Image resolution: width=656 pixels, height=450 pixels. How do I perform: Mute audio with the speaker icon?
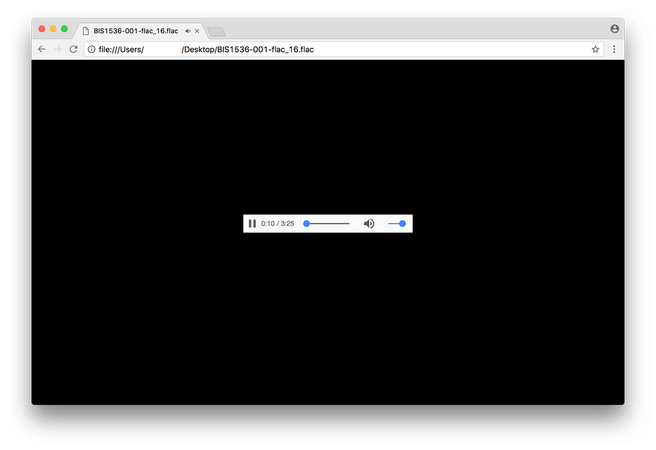tap(369, 224)
